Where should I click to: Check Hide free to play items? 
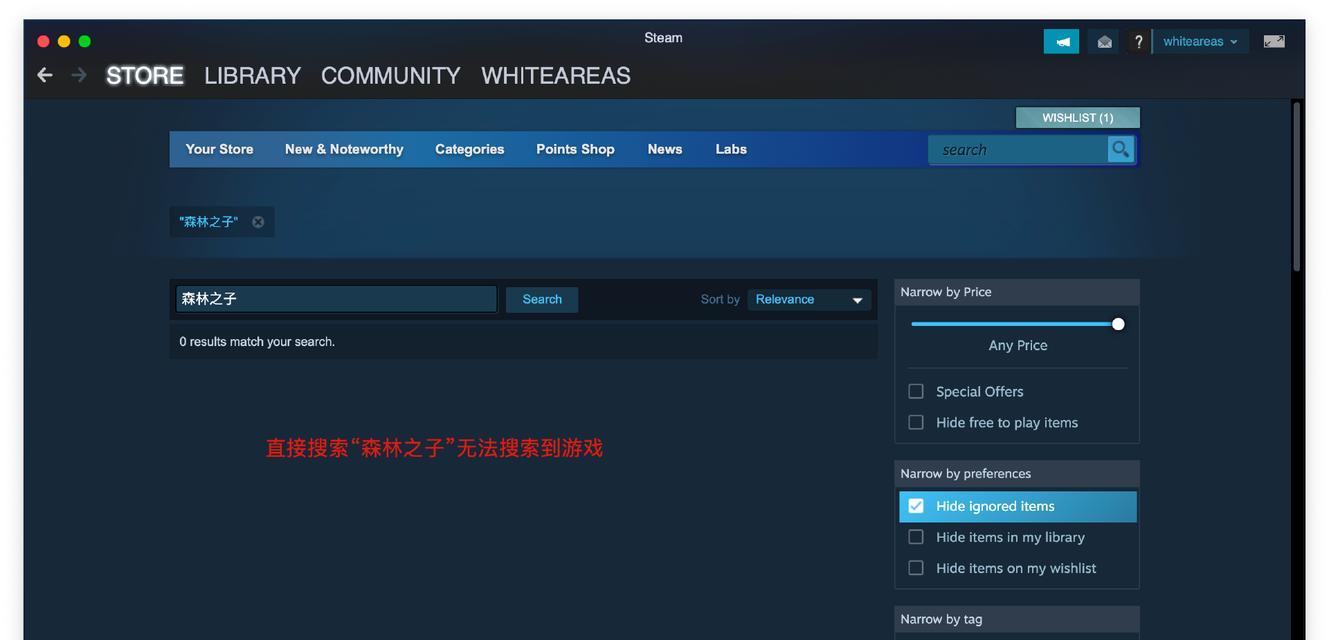click(x=916, y=422)
